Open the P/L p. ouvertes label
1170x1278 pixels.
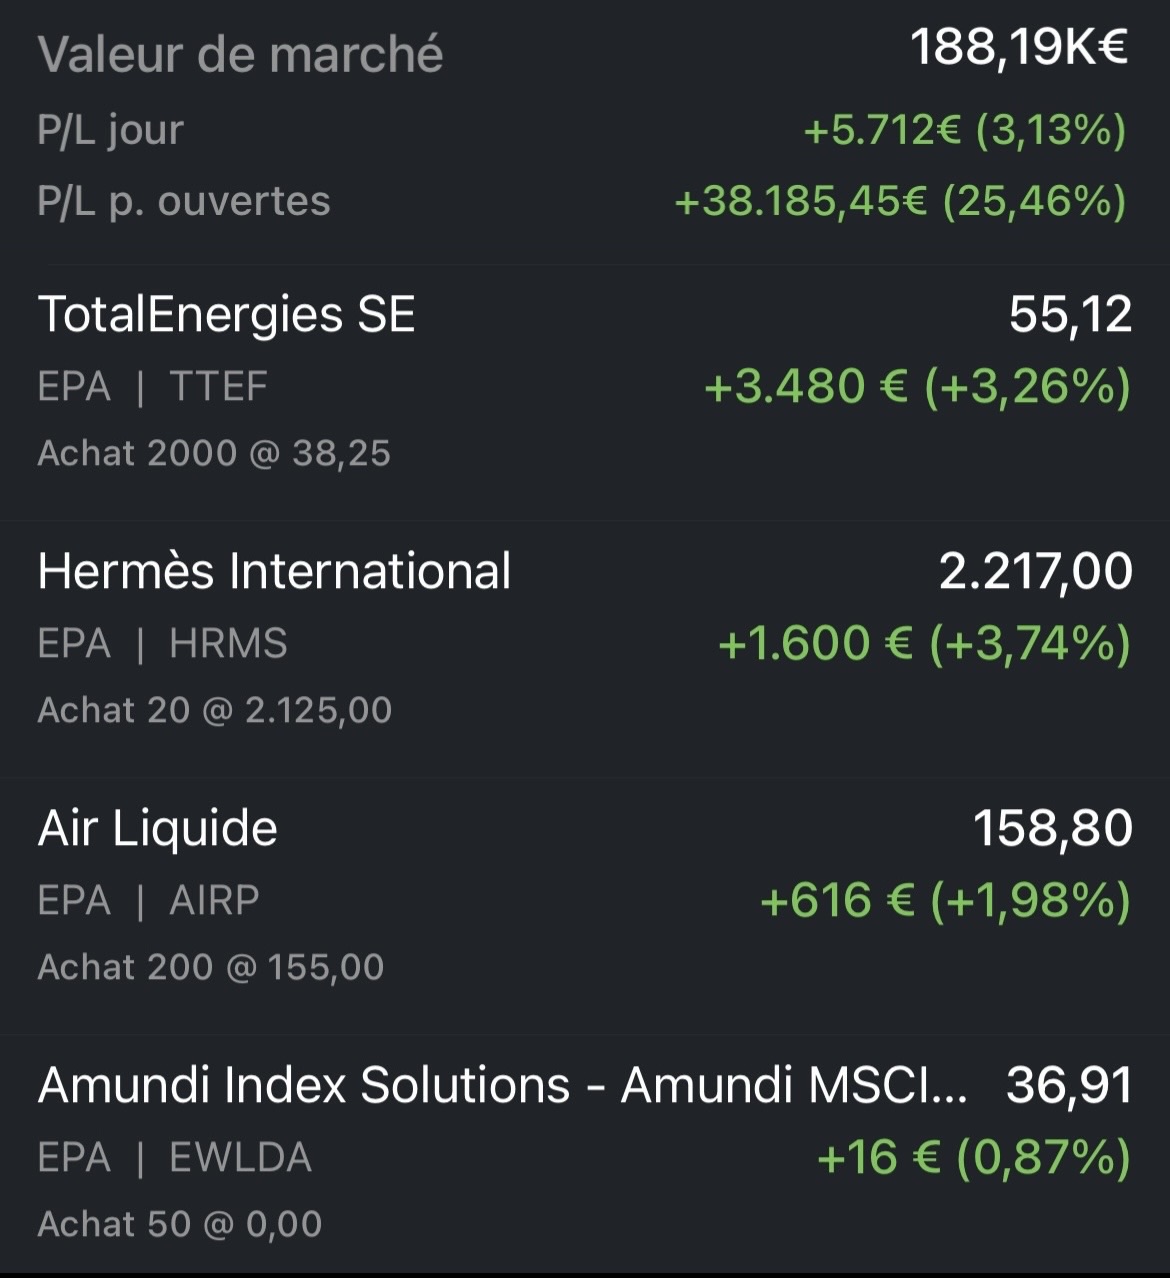184,201
